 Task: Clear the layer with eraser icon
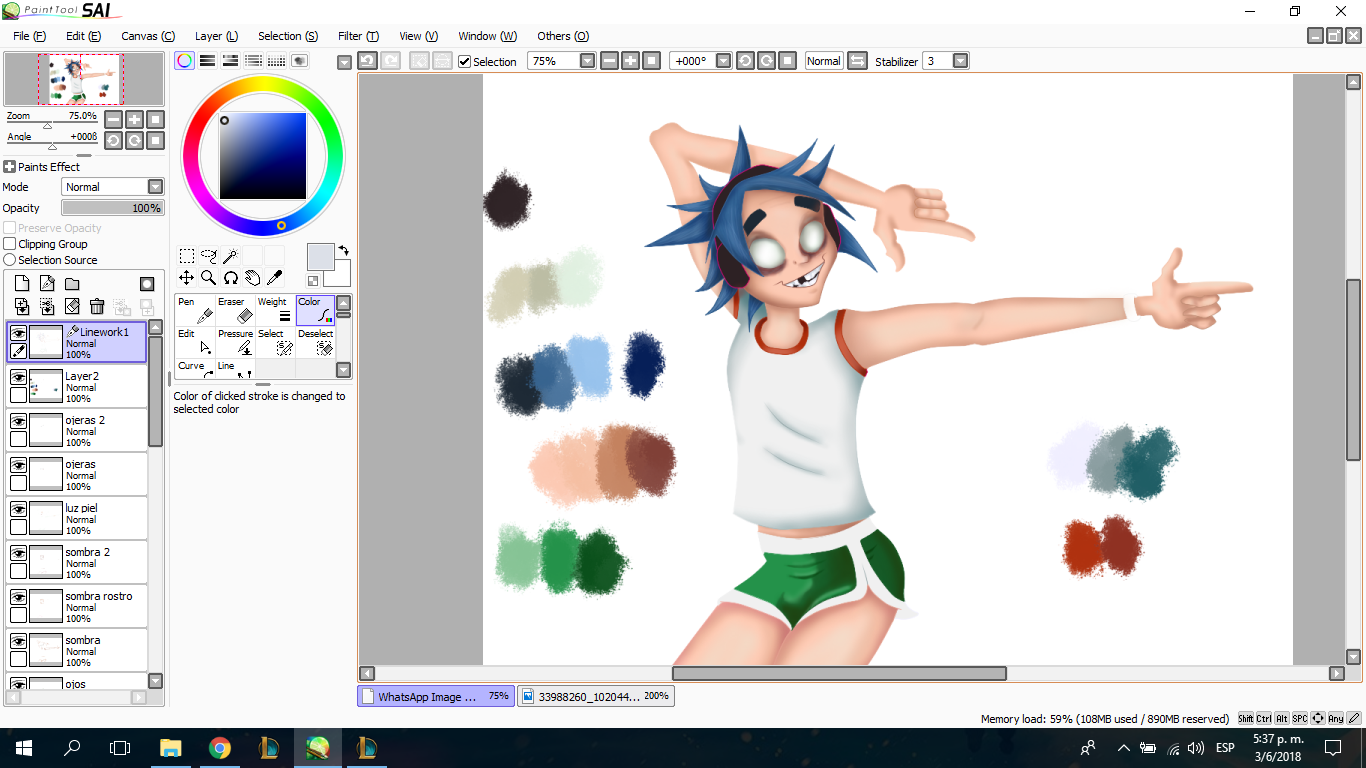click(x=72, y=307)
